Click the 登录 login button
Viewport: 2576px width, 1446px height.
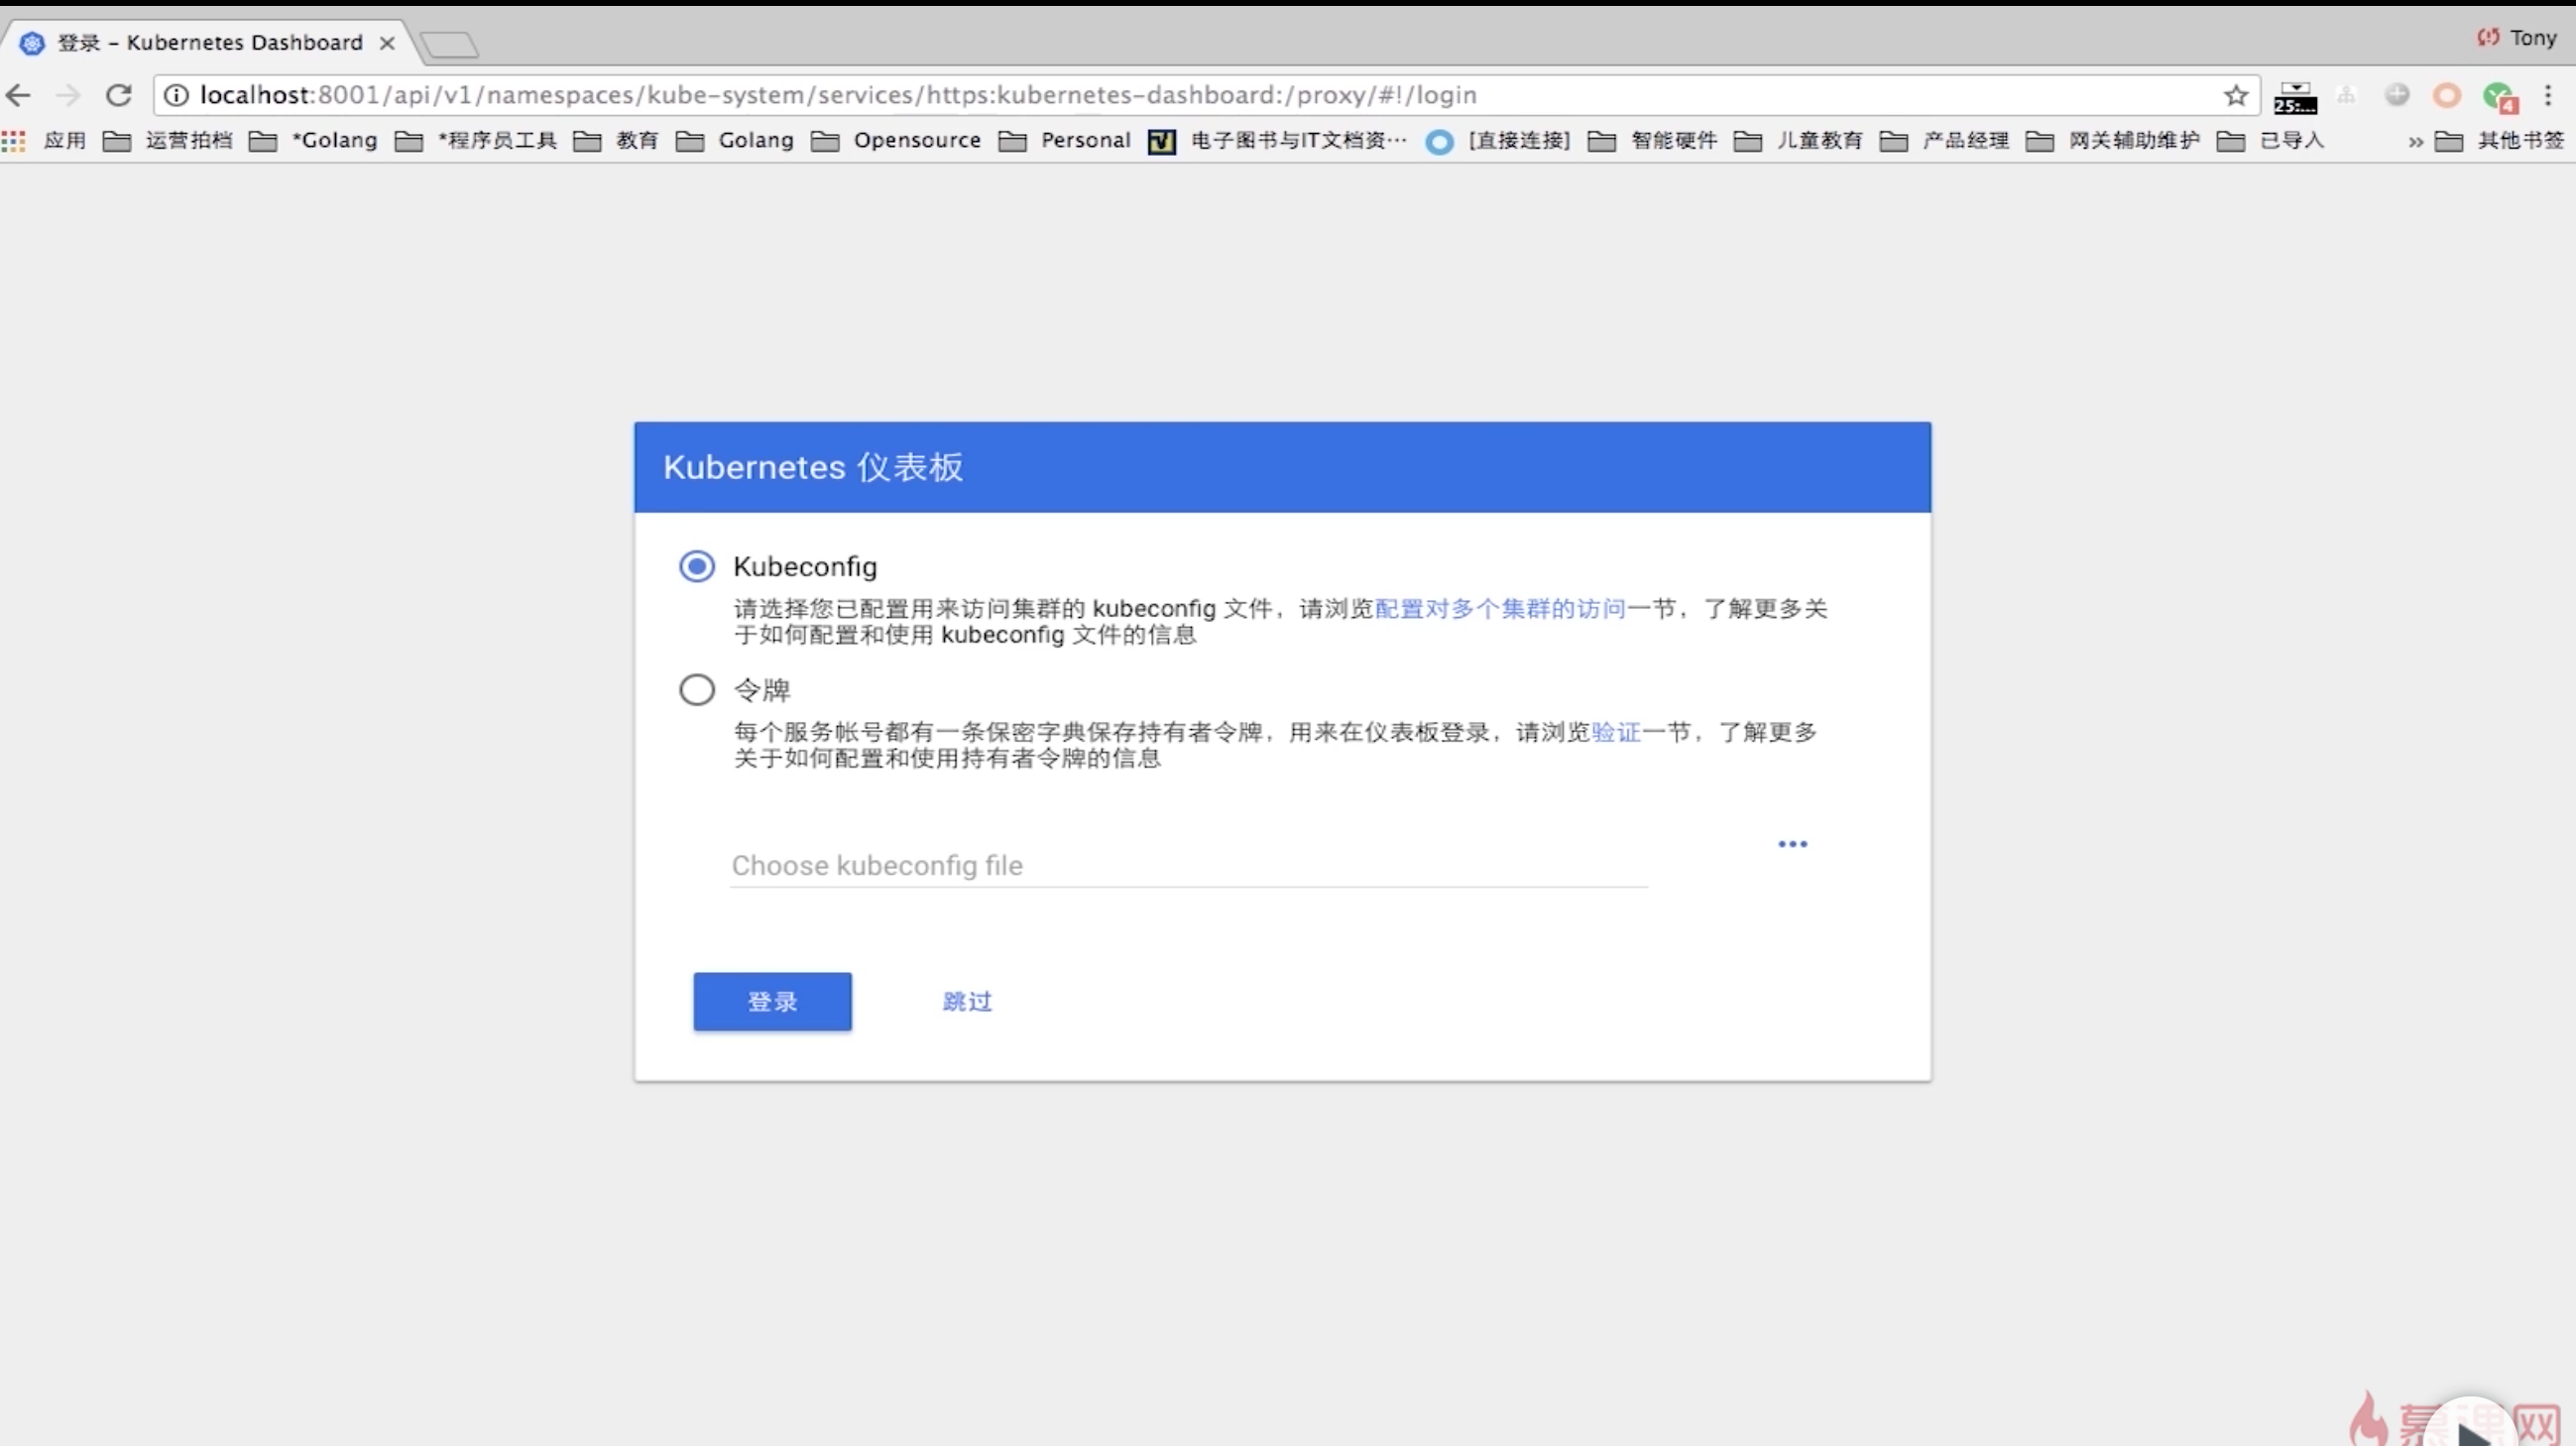point(772,1001)
